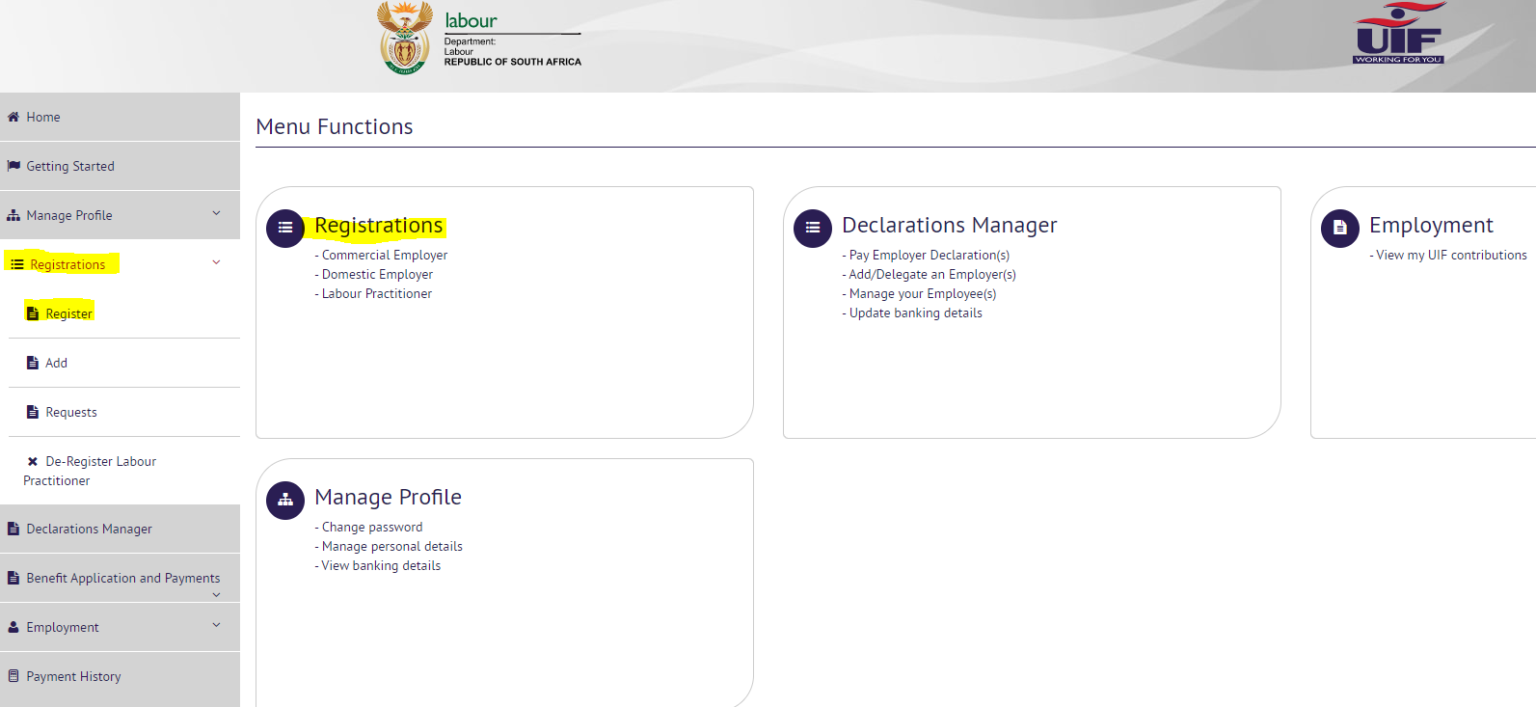Open the Commercial Employer registration link
This screenshot has height=707, width=1536.
[382, 255]
